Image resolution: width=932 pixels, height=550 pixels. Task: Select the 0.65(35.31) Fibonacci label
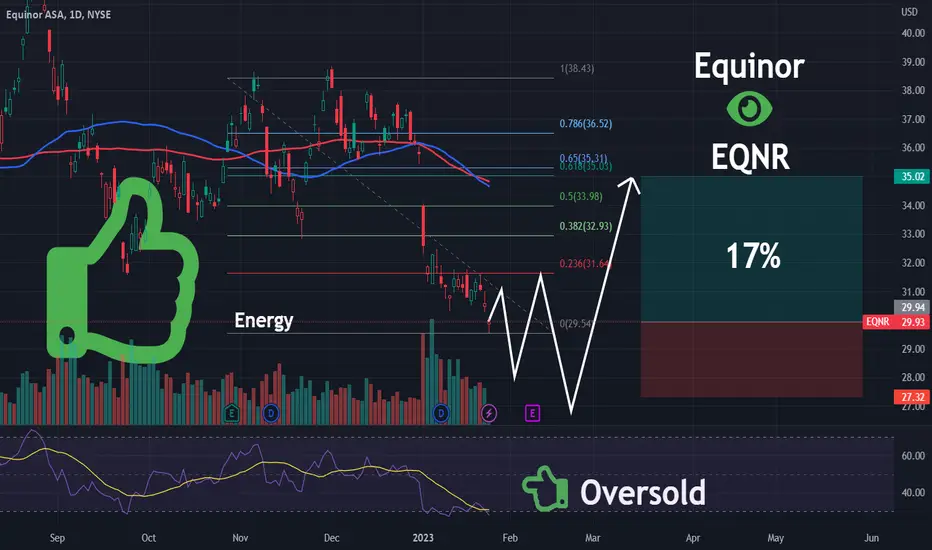(x=583, y=158)
